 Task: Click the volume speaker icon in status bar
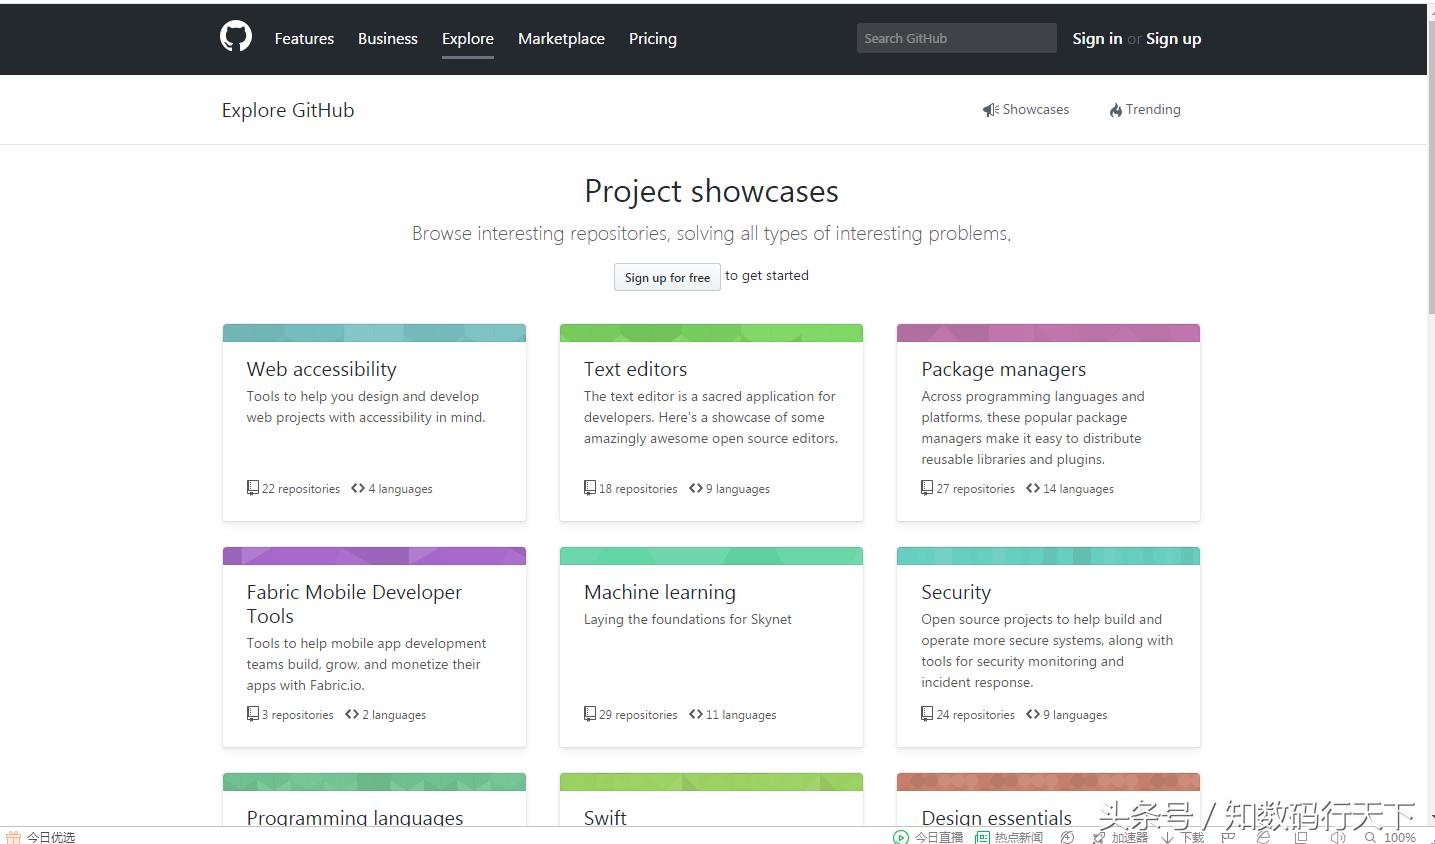pyautogui.click(x=1337, y=837)
